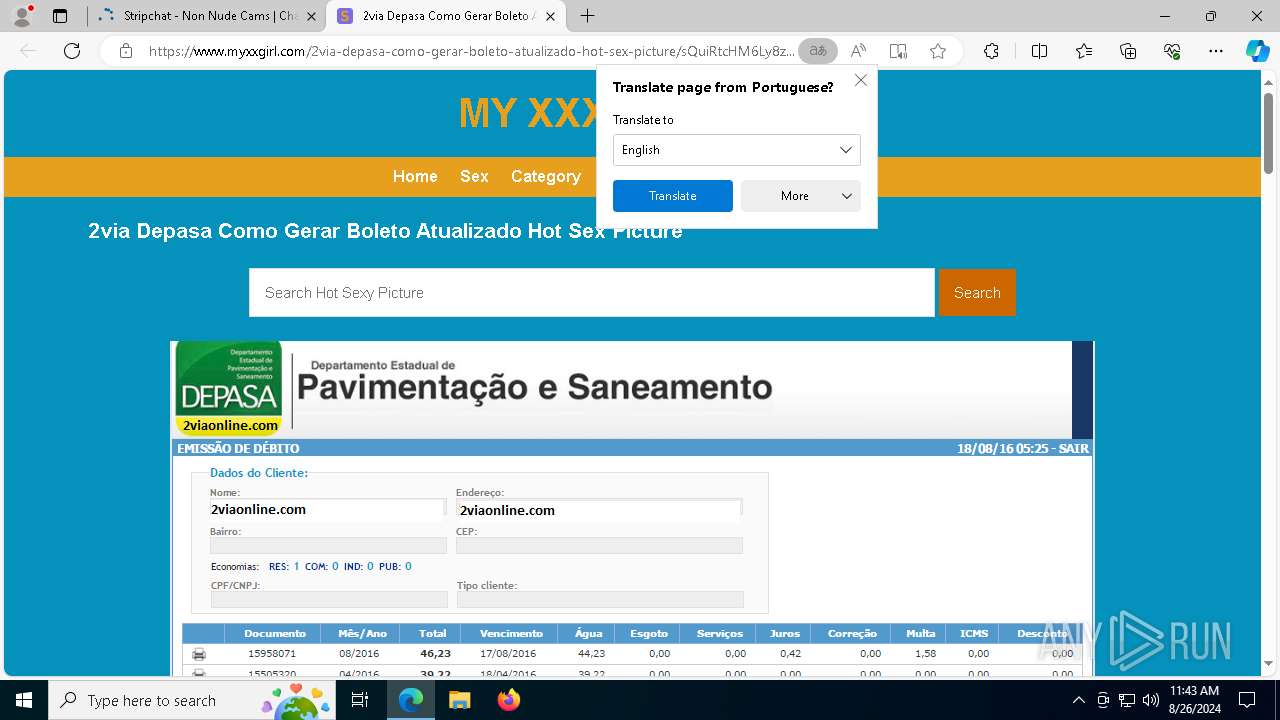Open Favorites list icon
This screenshot has height=720, width=1280.
click(1084, 51)
